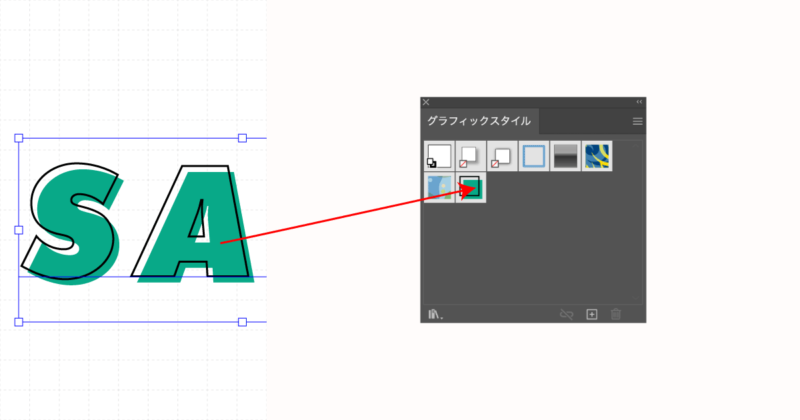Image resolution: width=800 pixels, height=420 pixels.
Task: Apply the green offset-outline graphic style
Action: 471,187
